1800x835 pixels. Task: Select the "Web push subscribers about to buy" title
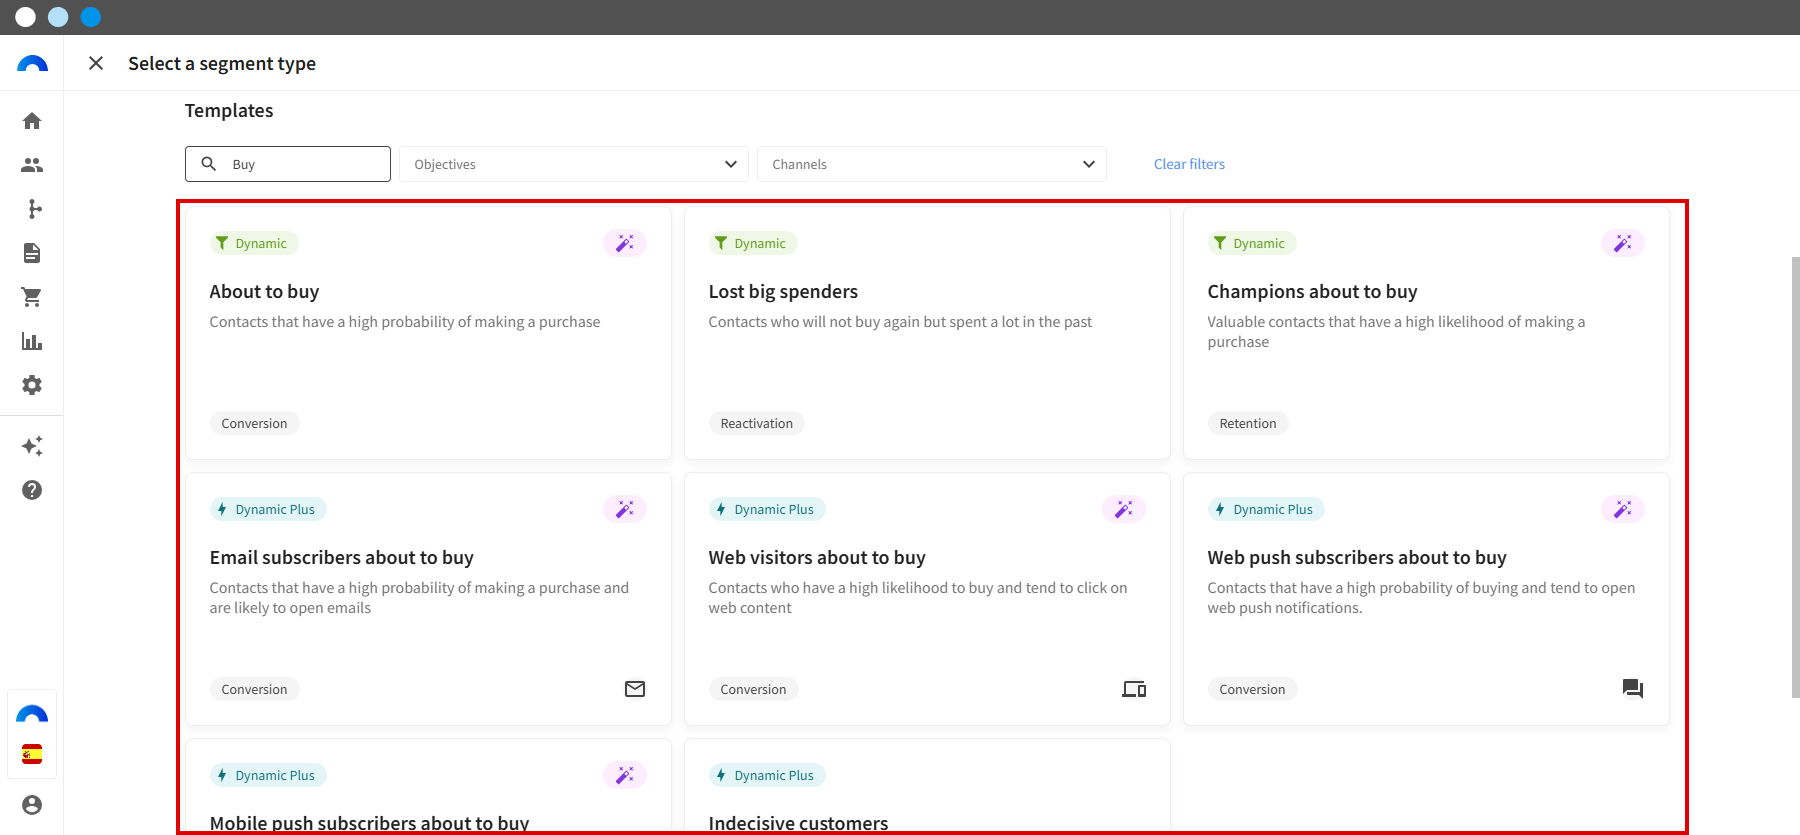click(1357, 558)
